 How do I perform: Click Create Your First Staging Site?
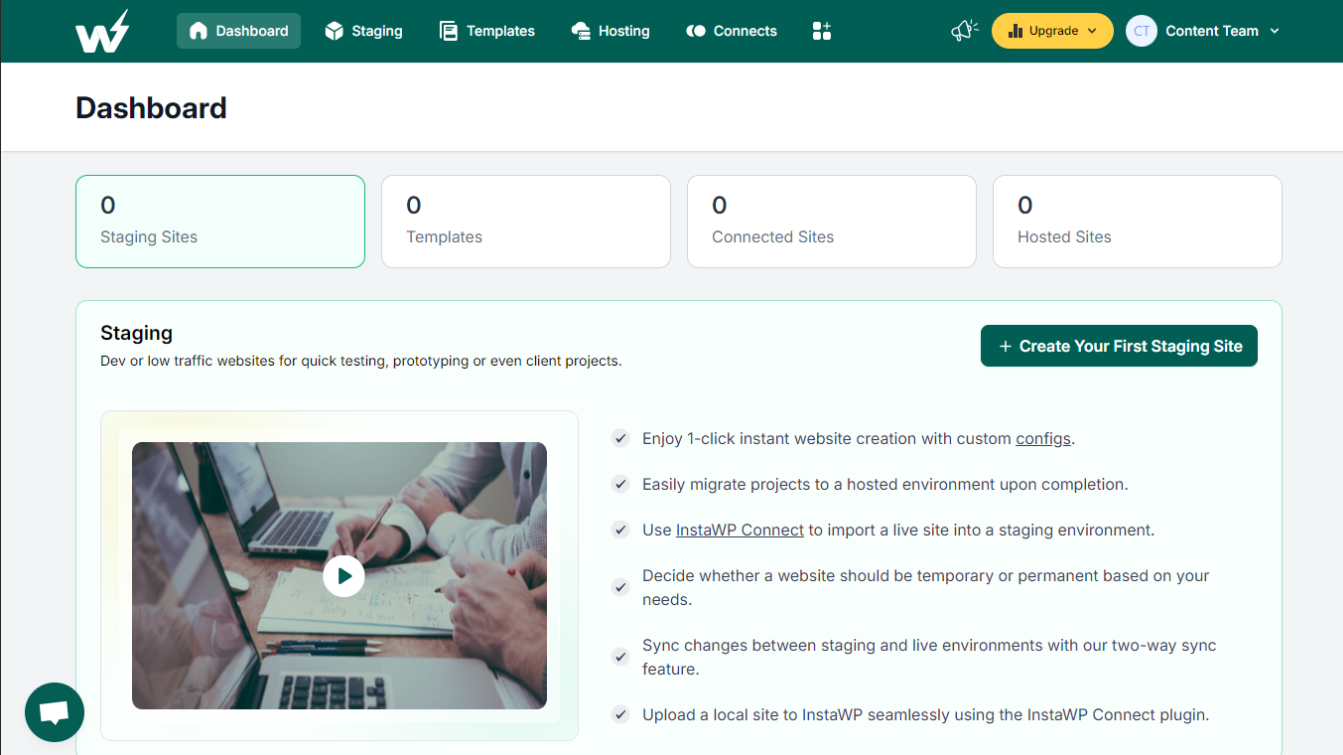[1119, 346]
